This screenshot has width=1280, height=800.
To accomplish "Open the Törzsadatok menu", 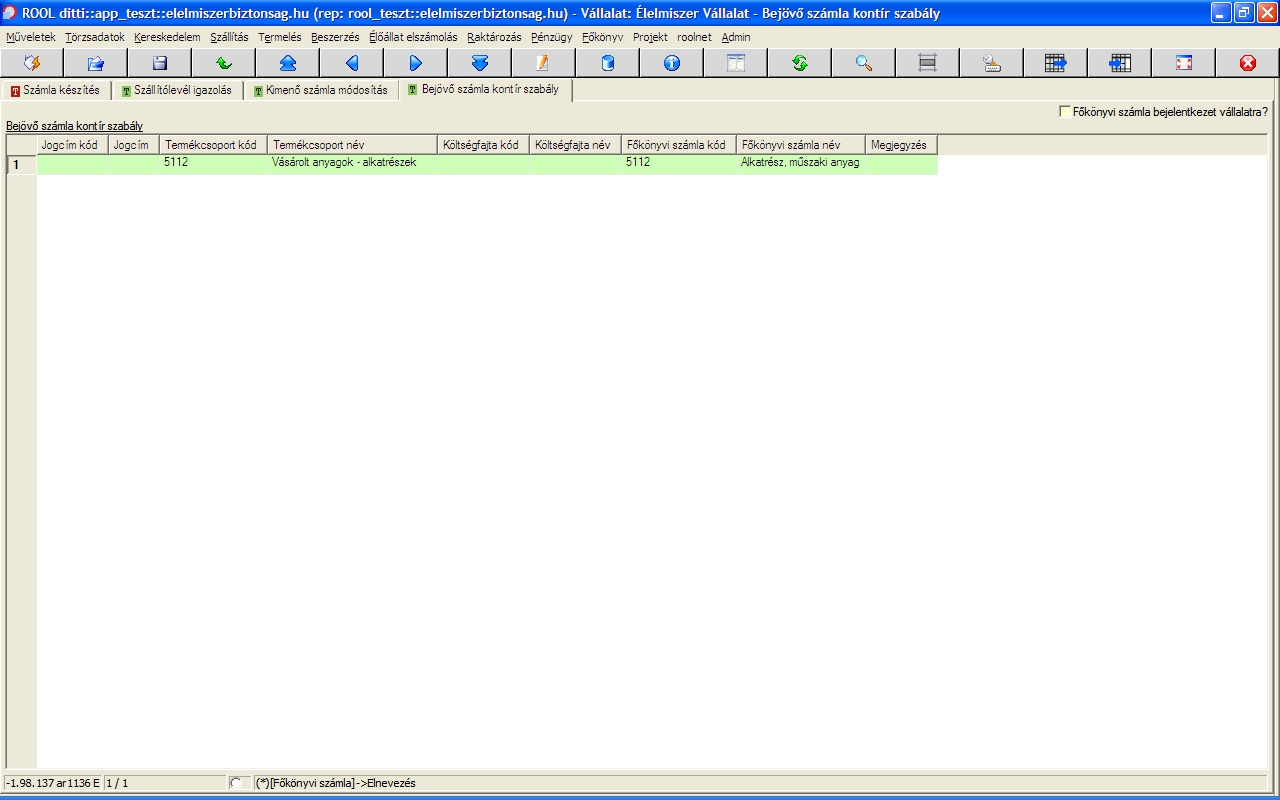I will coord(95,37).
